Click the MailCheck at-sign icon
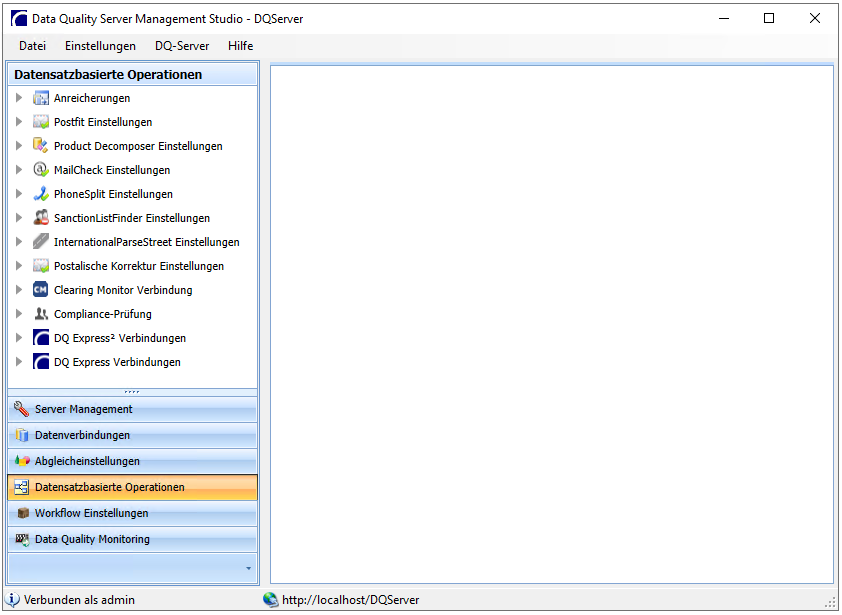842x615 pixels. (x=41, y=170)
